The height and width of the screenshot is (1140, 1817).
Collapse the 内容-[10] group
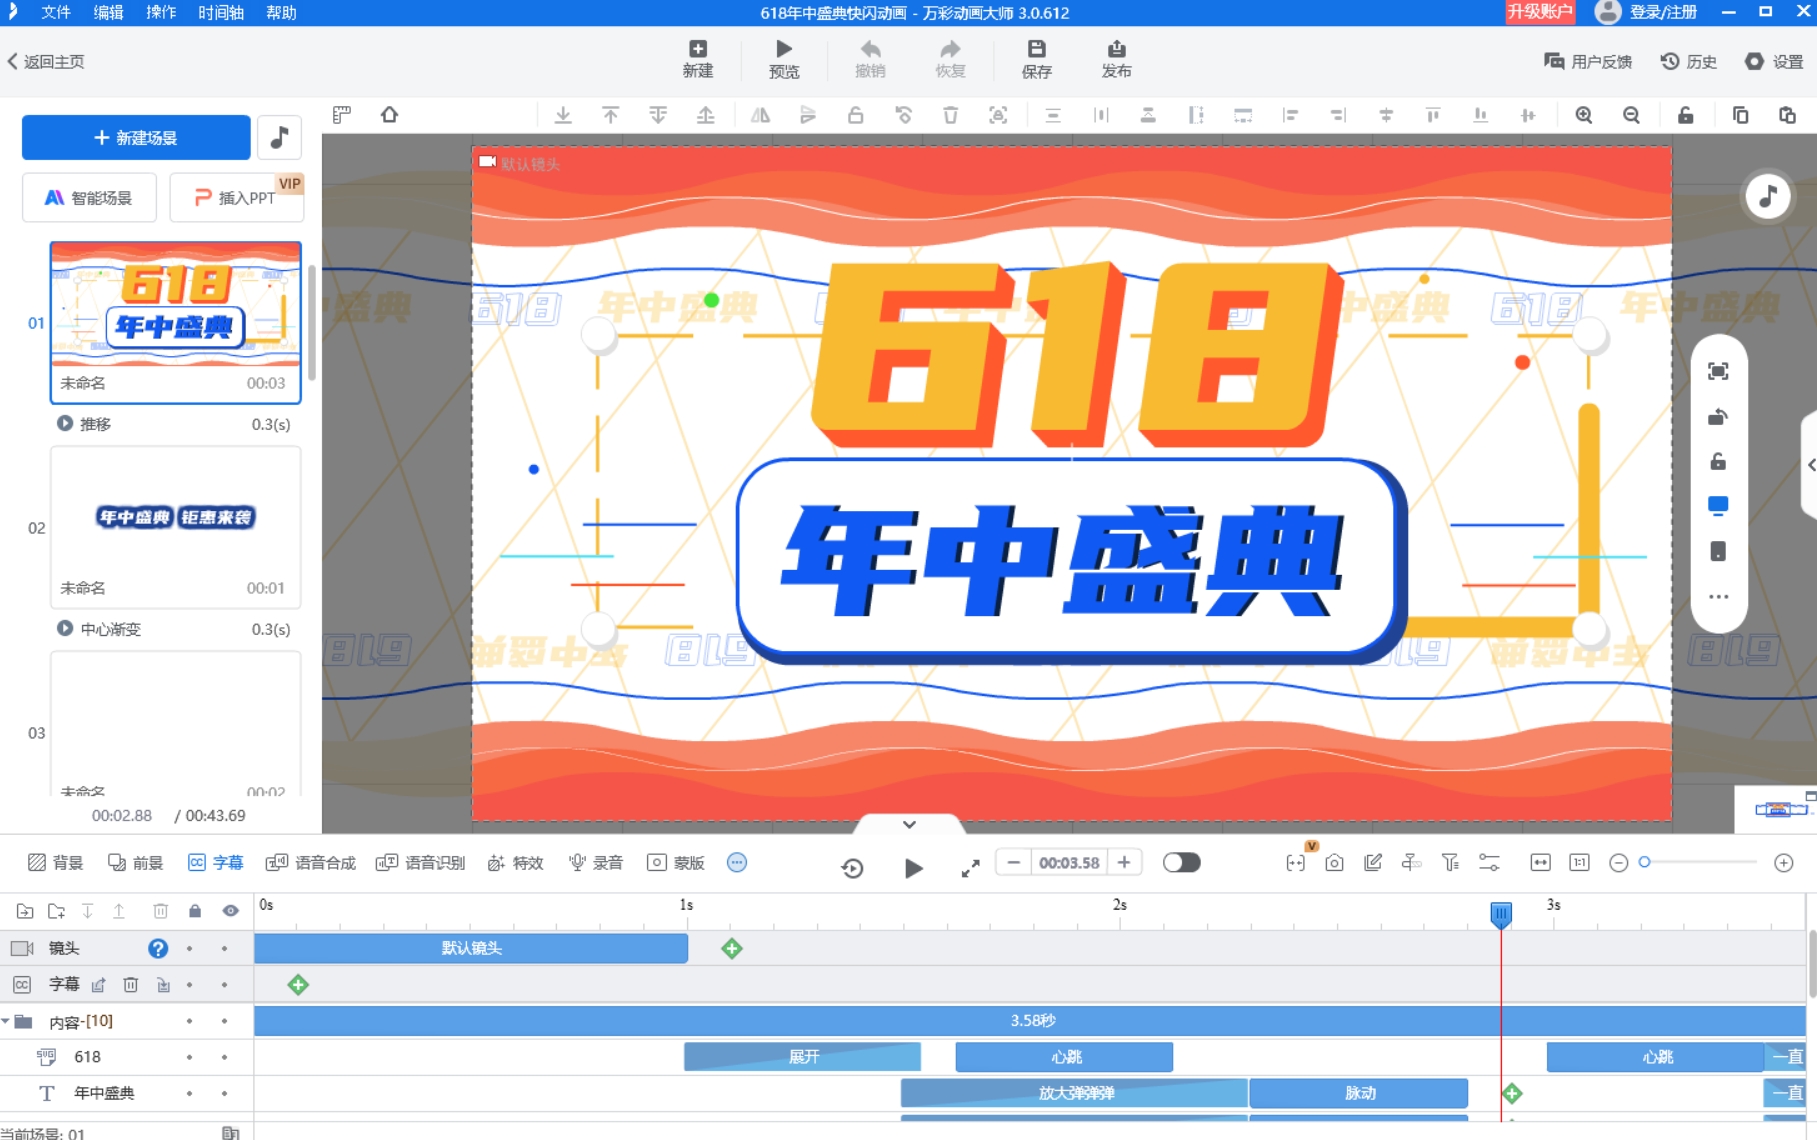click(x=8, y=1020)
